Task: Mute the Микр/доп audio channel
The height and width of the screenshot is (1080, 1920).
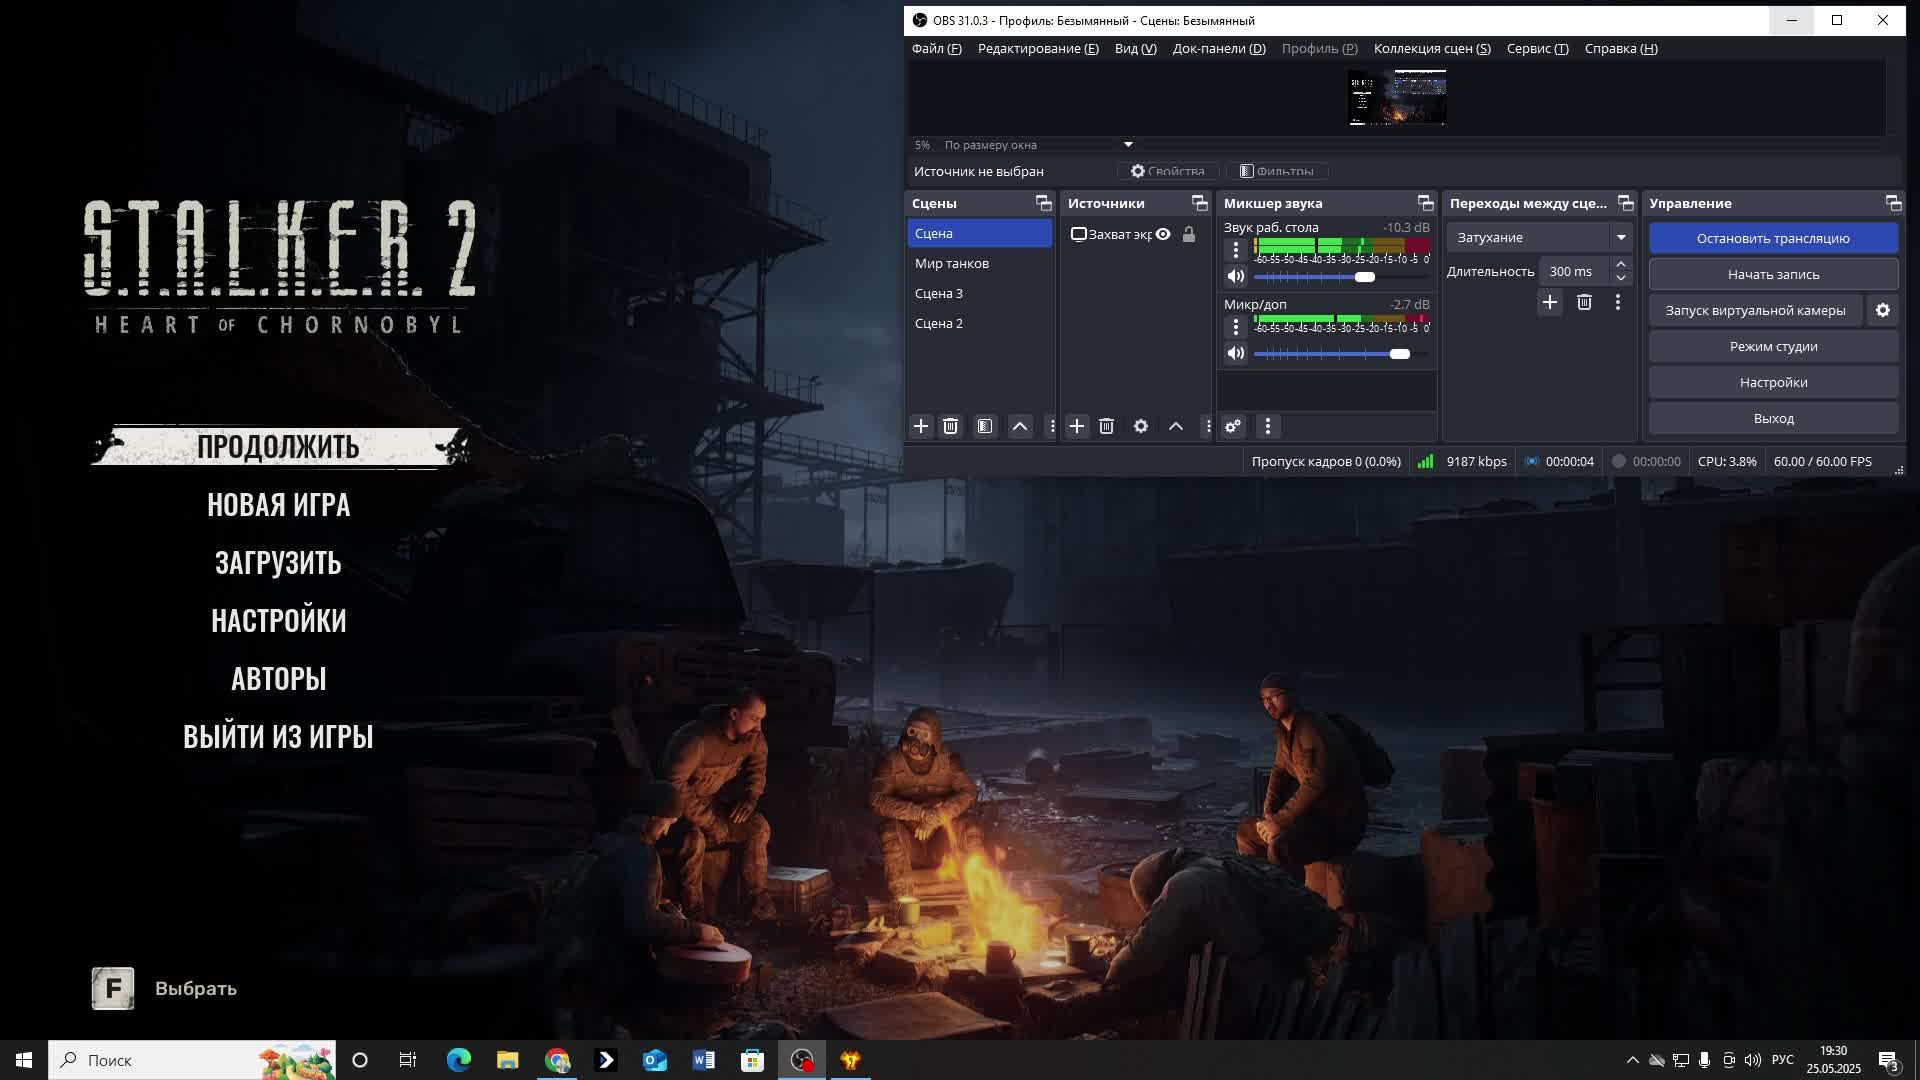Action: click(1236, 354)
